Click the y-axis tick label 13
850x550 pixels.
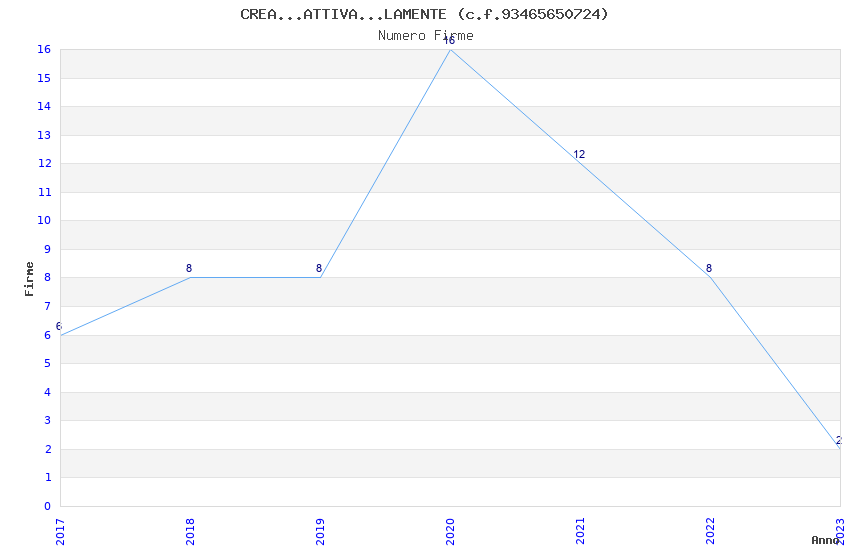[44, 135]
